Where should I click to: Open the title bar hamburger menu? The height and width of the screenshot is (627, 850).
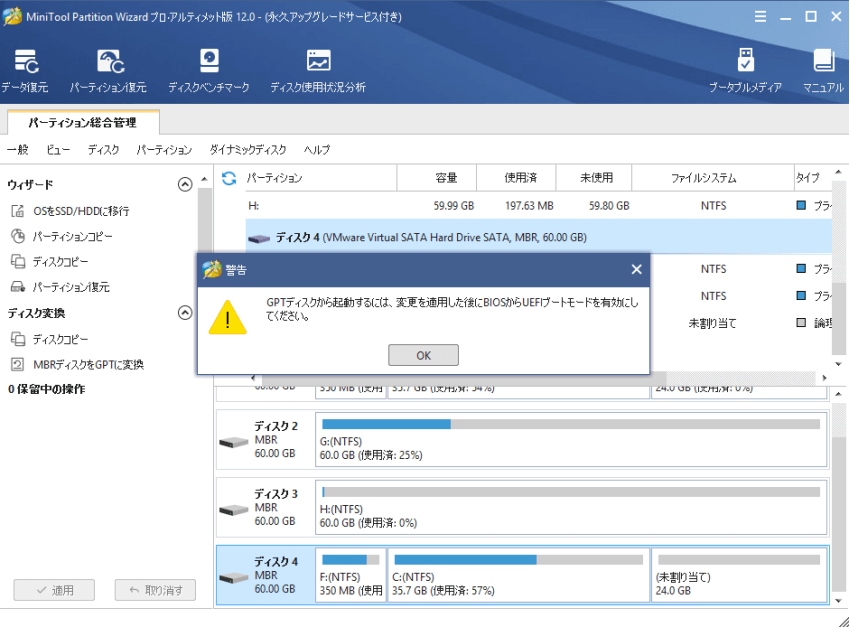click(x=760, y=16)
